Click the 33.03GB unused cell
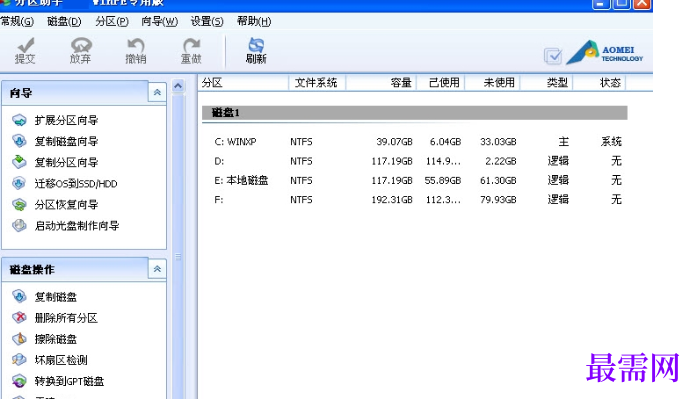The width and height of the screenshot is (698, 399). tap(498, 142)
